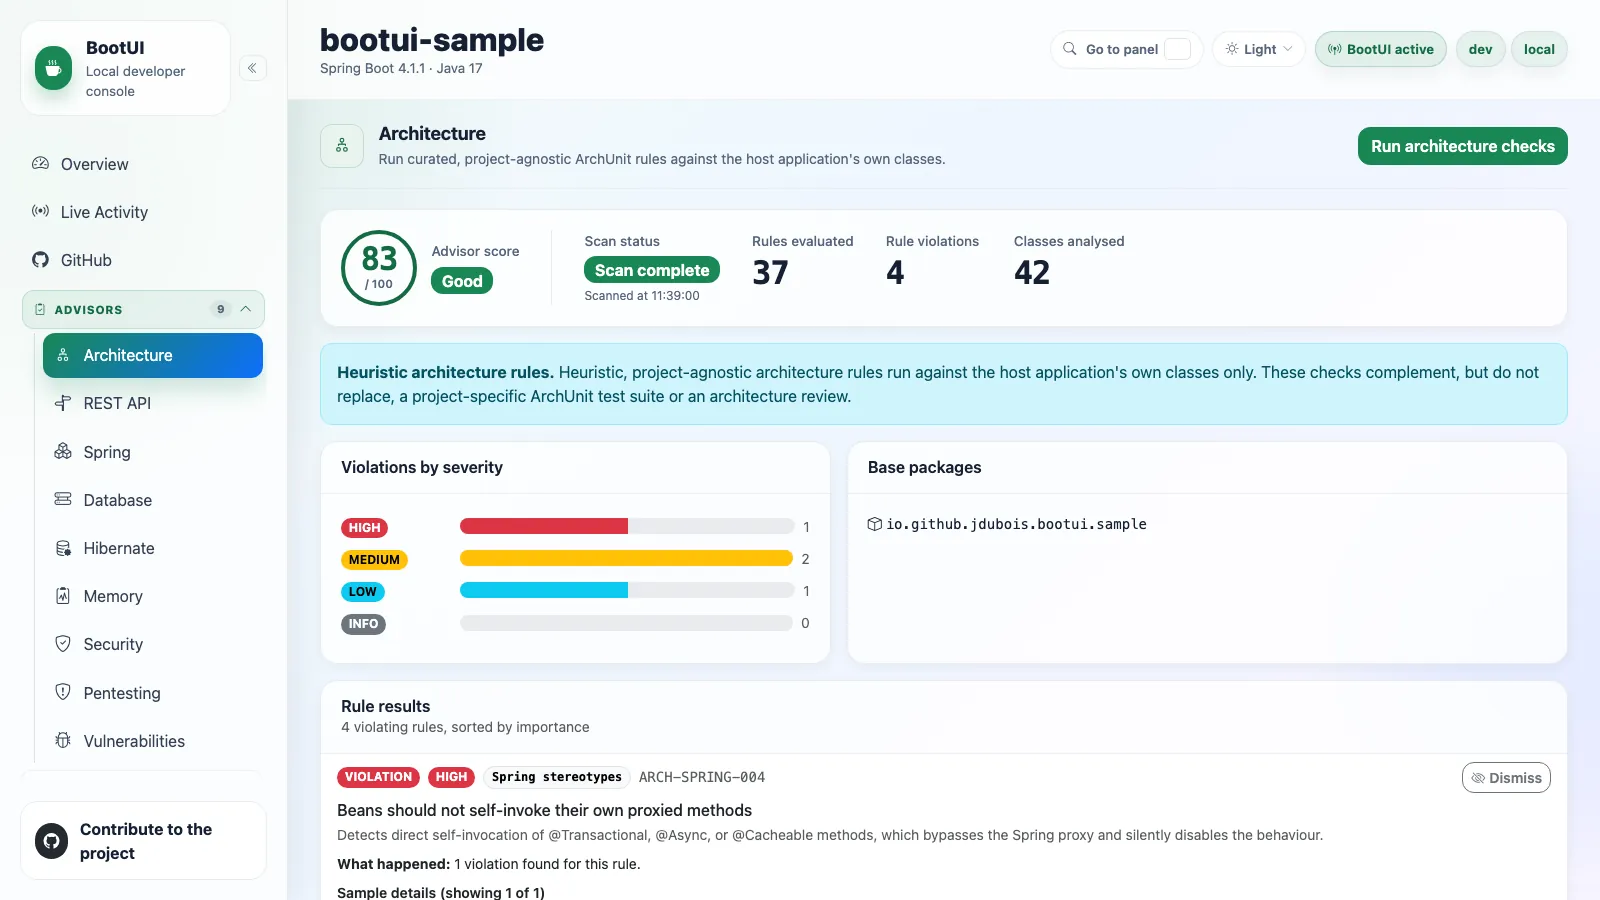
Task: Click the Spring boxes icon
Action: pos(63,451)
